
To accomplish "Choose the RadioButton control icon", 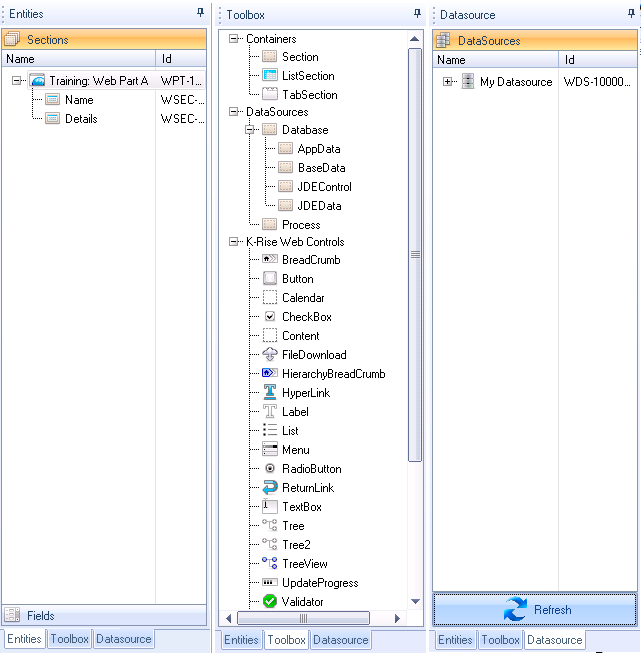I will pyautogui.click(x=269, y=469).
